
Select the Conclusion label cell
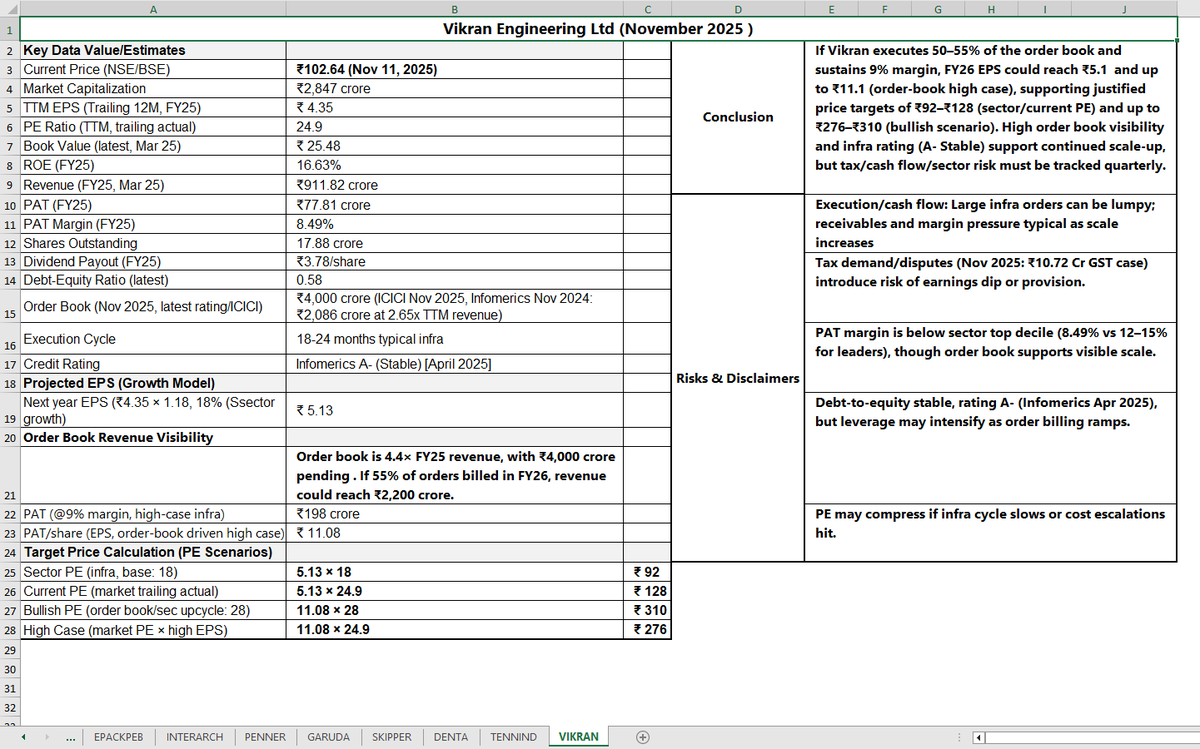[x=738, y=117]
